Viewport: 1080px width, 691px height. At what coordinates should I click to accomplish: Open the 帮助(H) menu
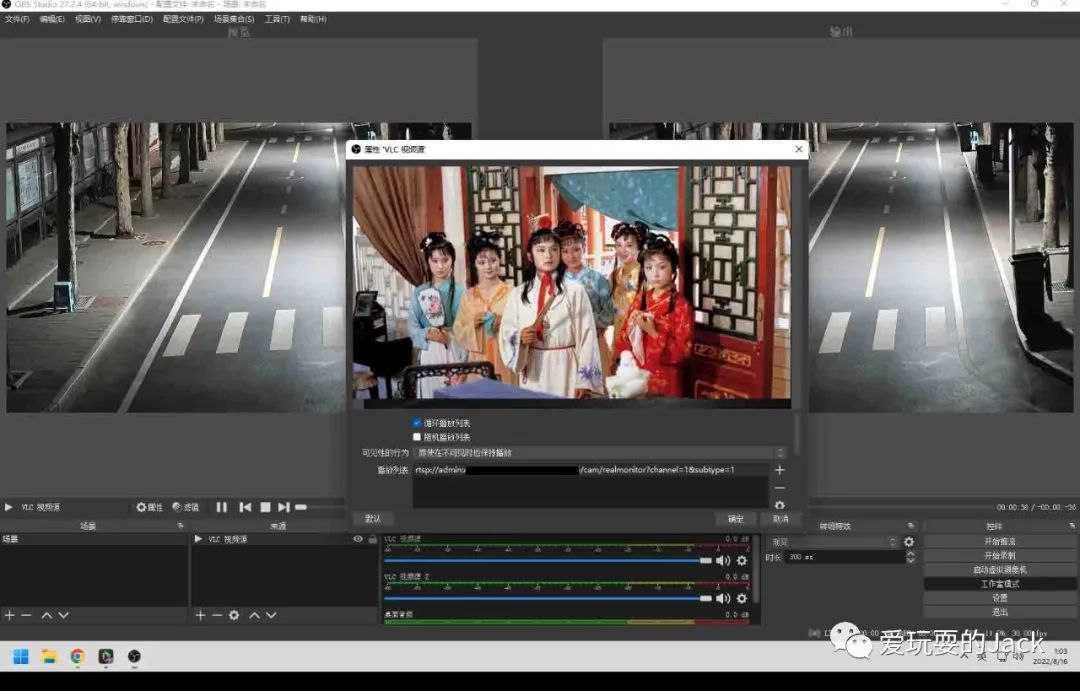(313, 19)
